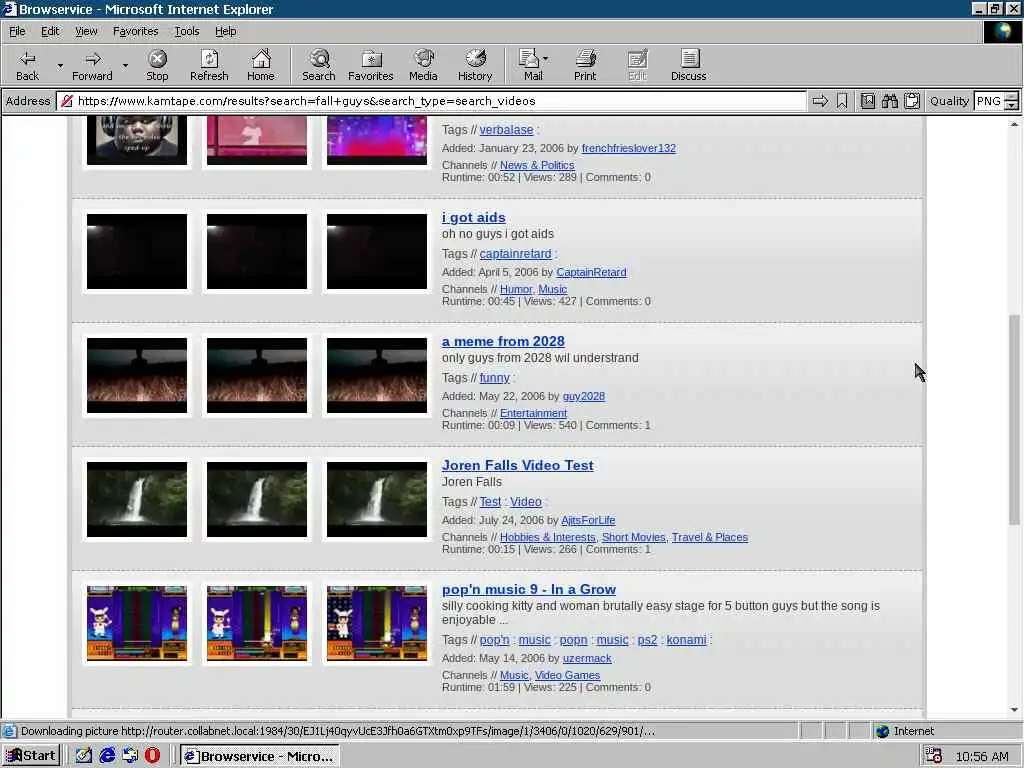Click the Mail toolbar icon

point(529,65)
